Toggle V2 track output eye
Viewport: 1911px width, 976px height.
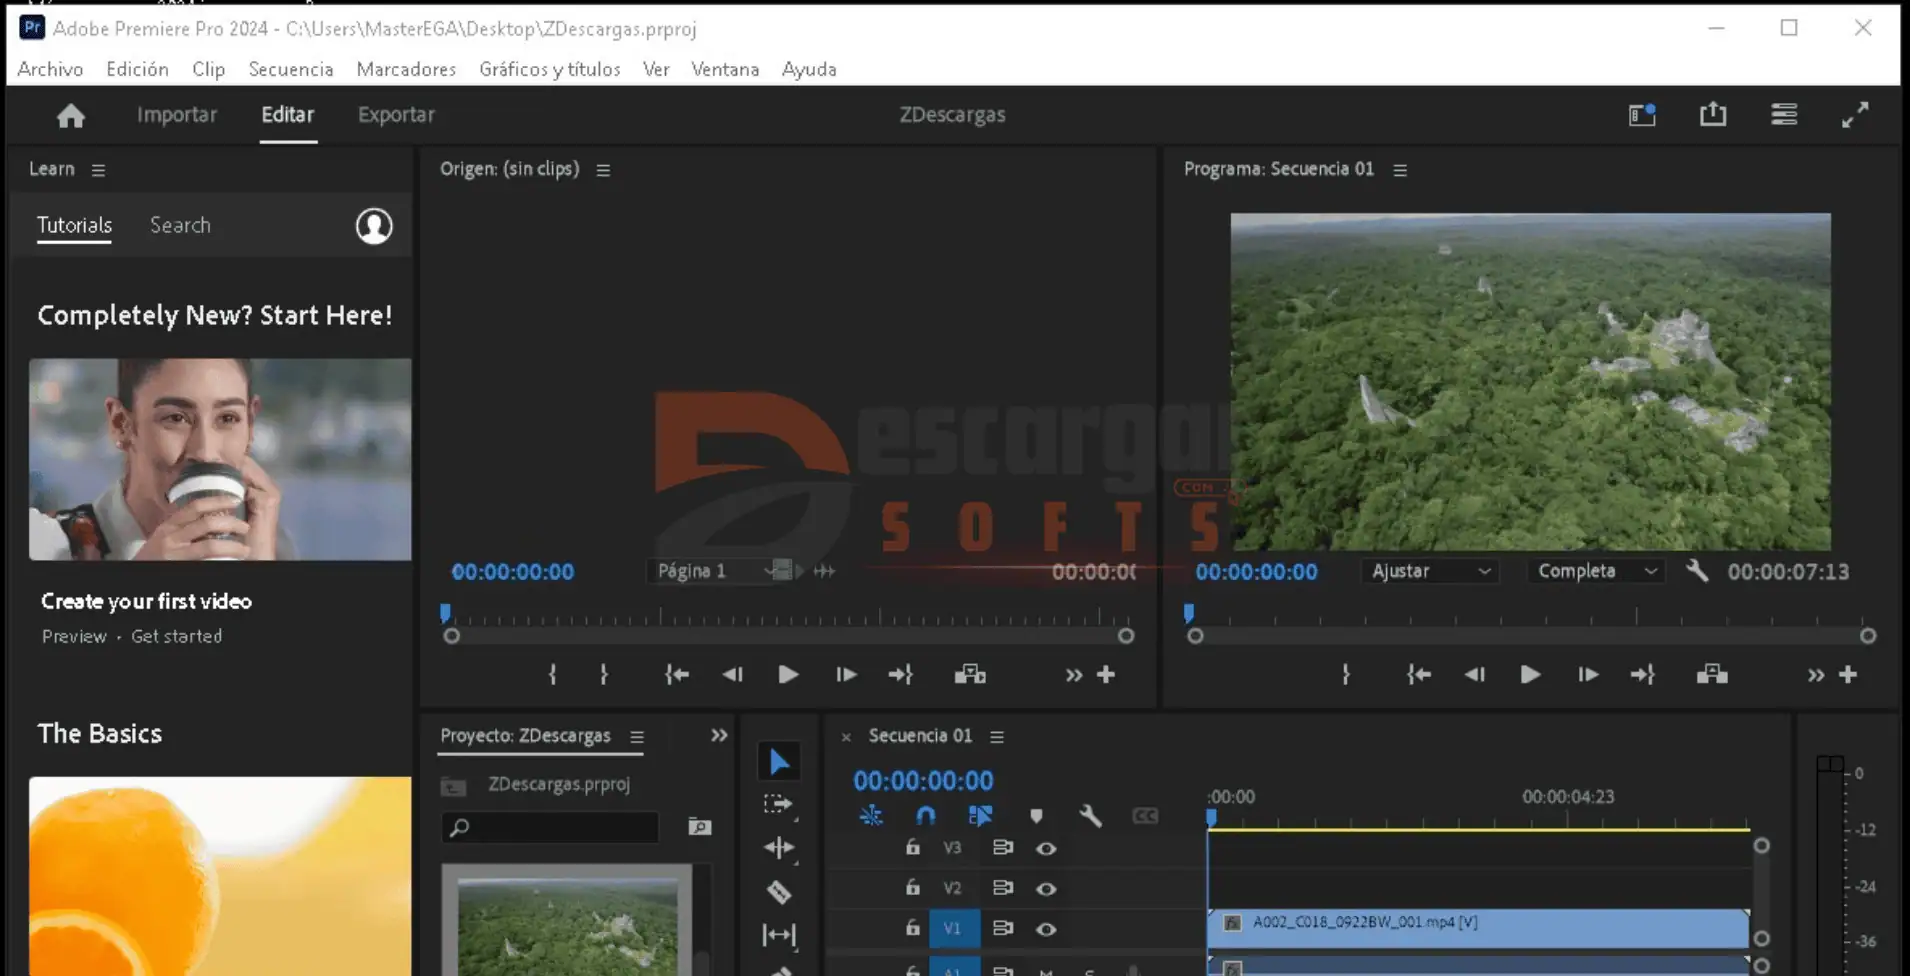[x=1046, y=888]
